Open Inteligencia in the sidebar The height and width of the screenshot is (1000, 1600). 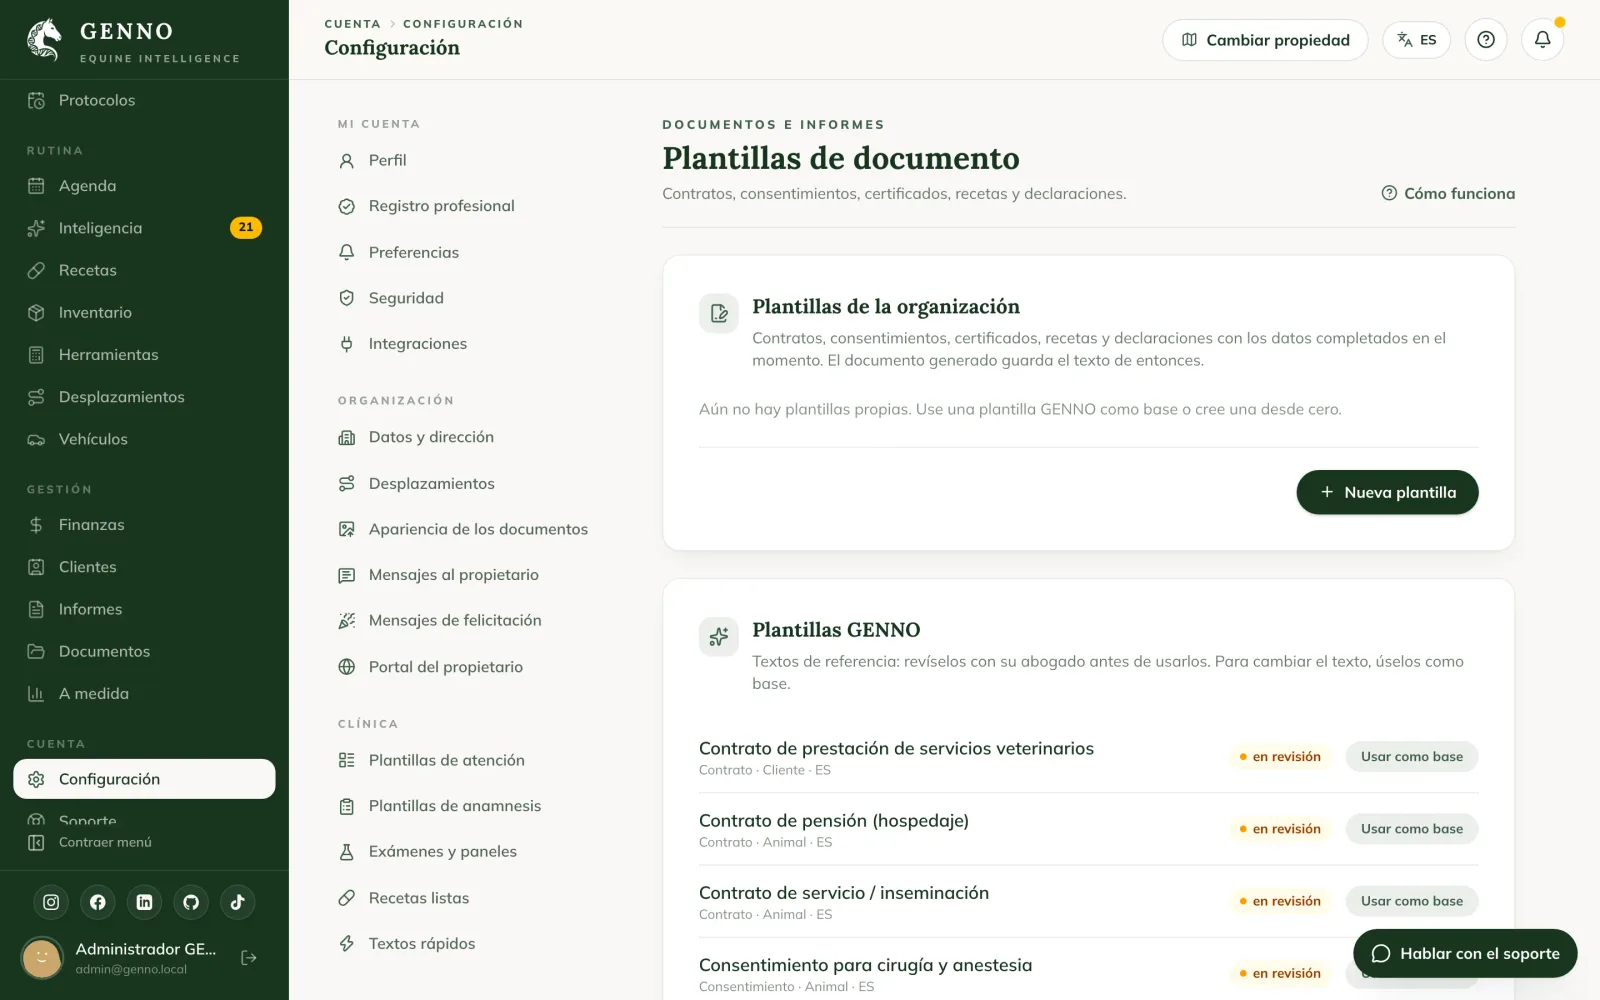click(x=144, y=228)
